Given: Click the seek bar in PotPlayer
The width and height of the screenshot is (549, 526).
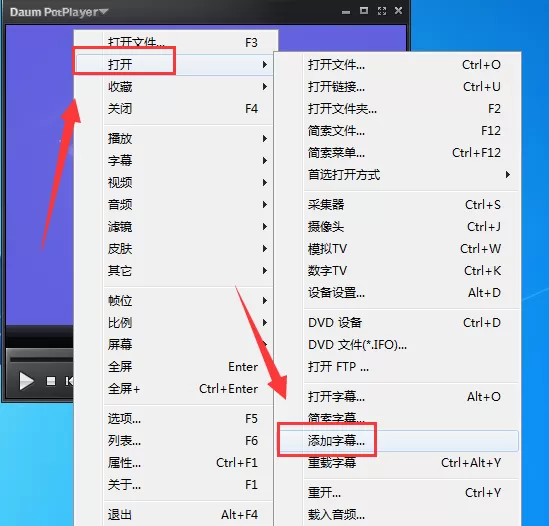Looking at the screenshot, I should point(41,359).
